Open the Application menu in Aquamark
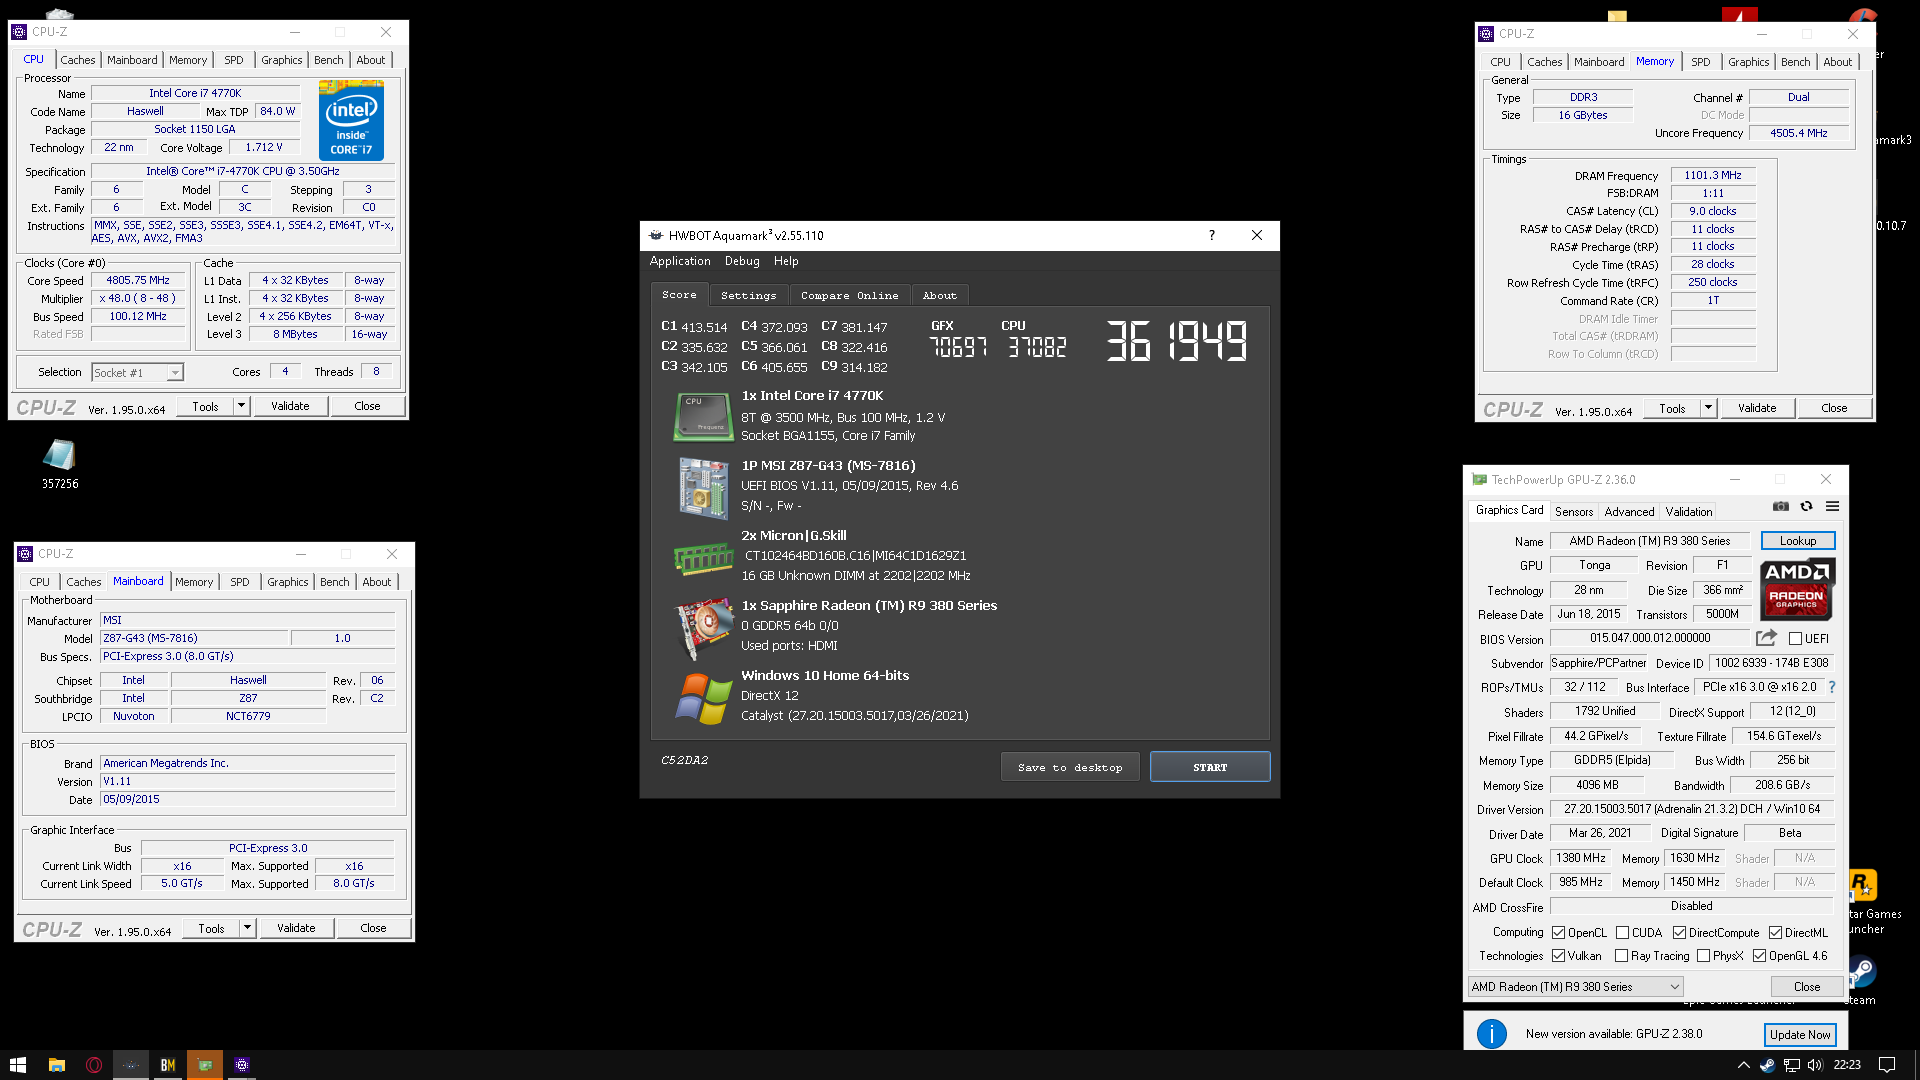Viewport: 1920px width, 1080px height. 680,261
